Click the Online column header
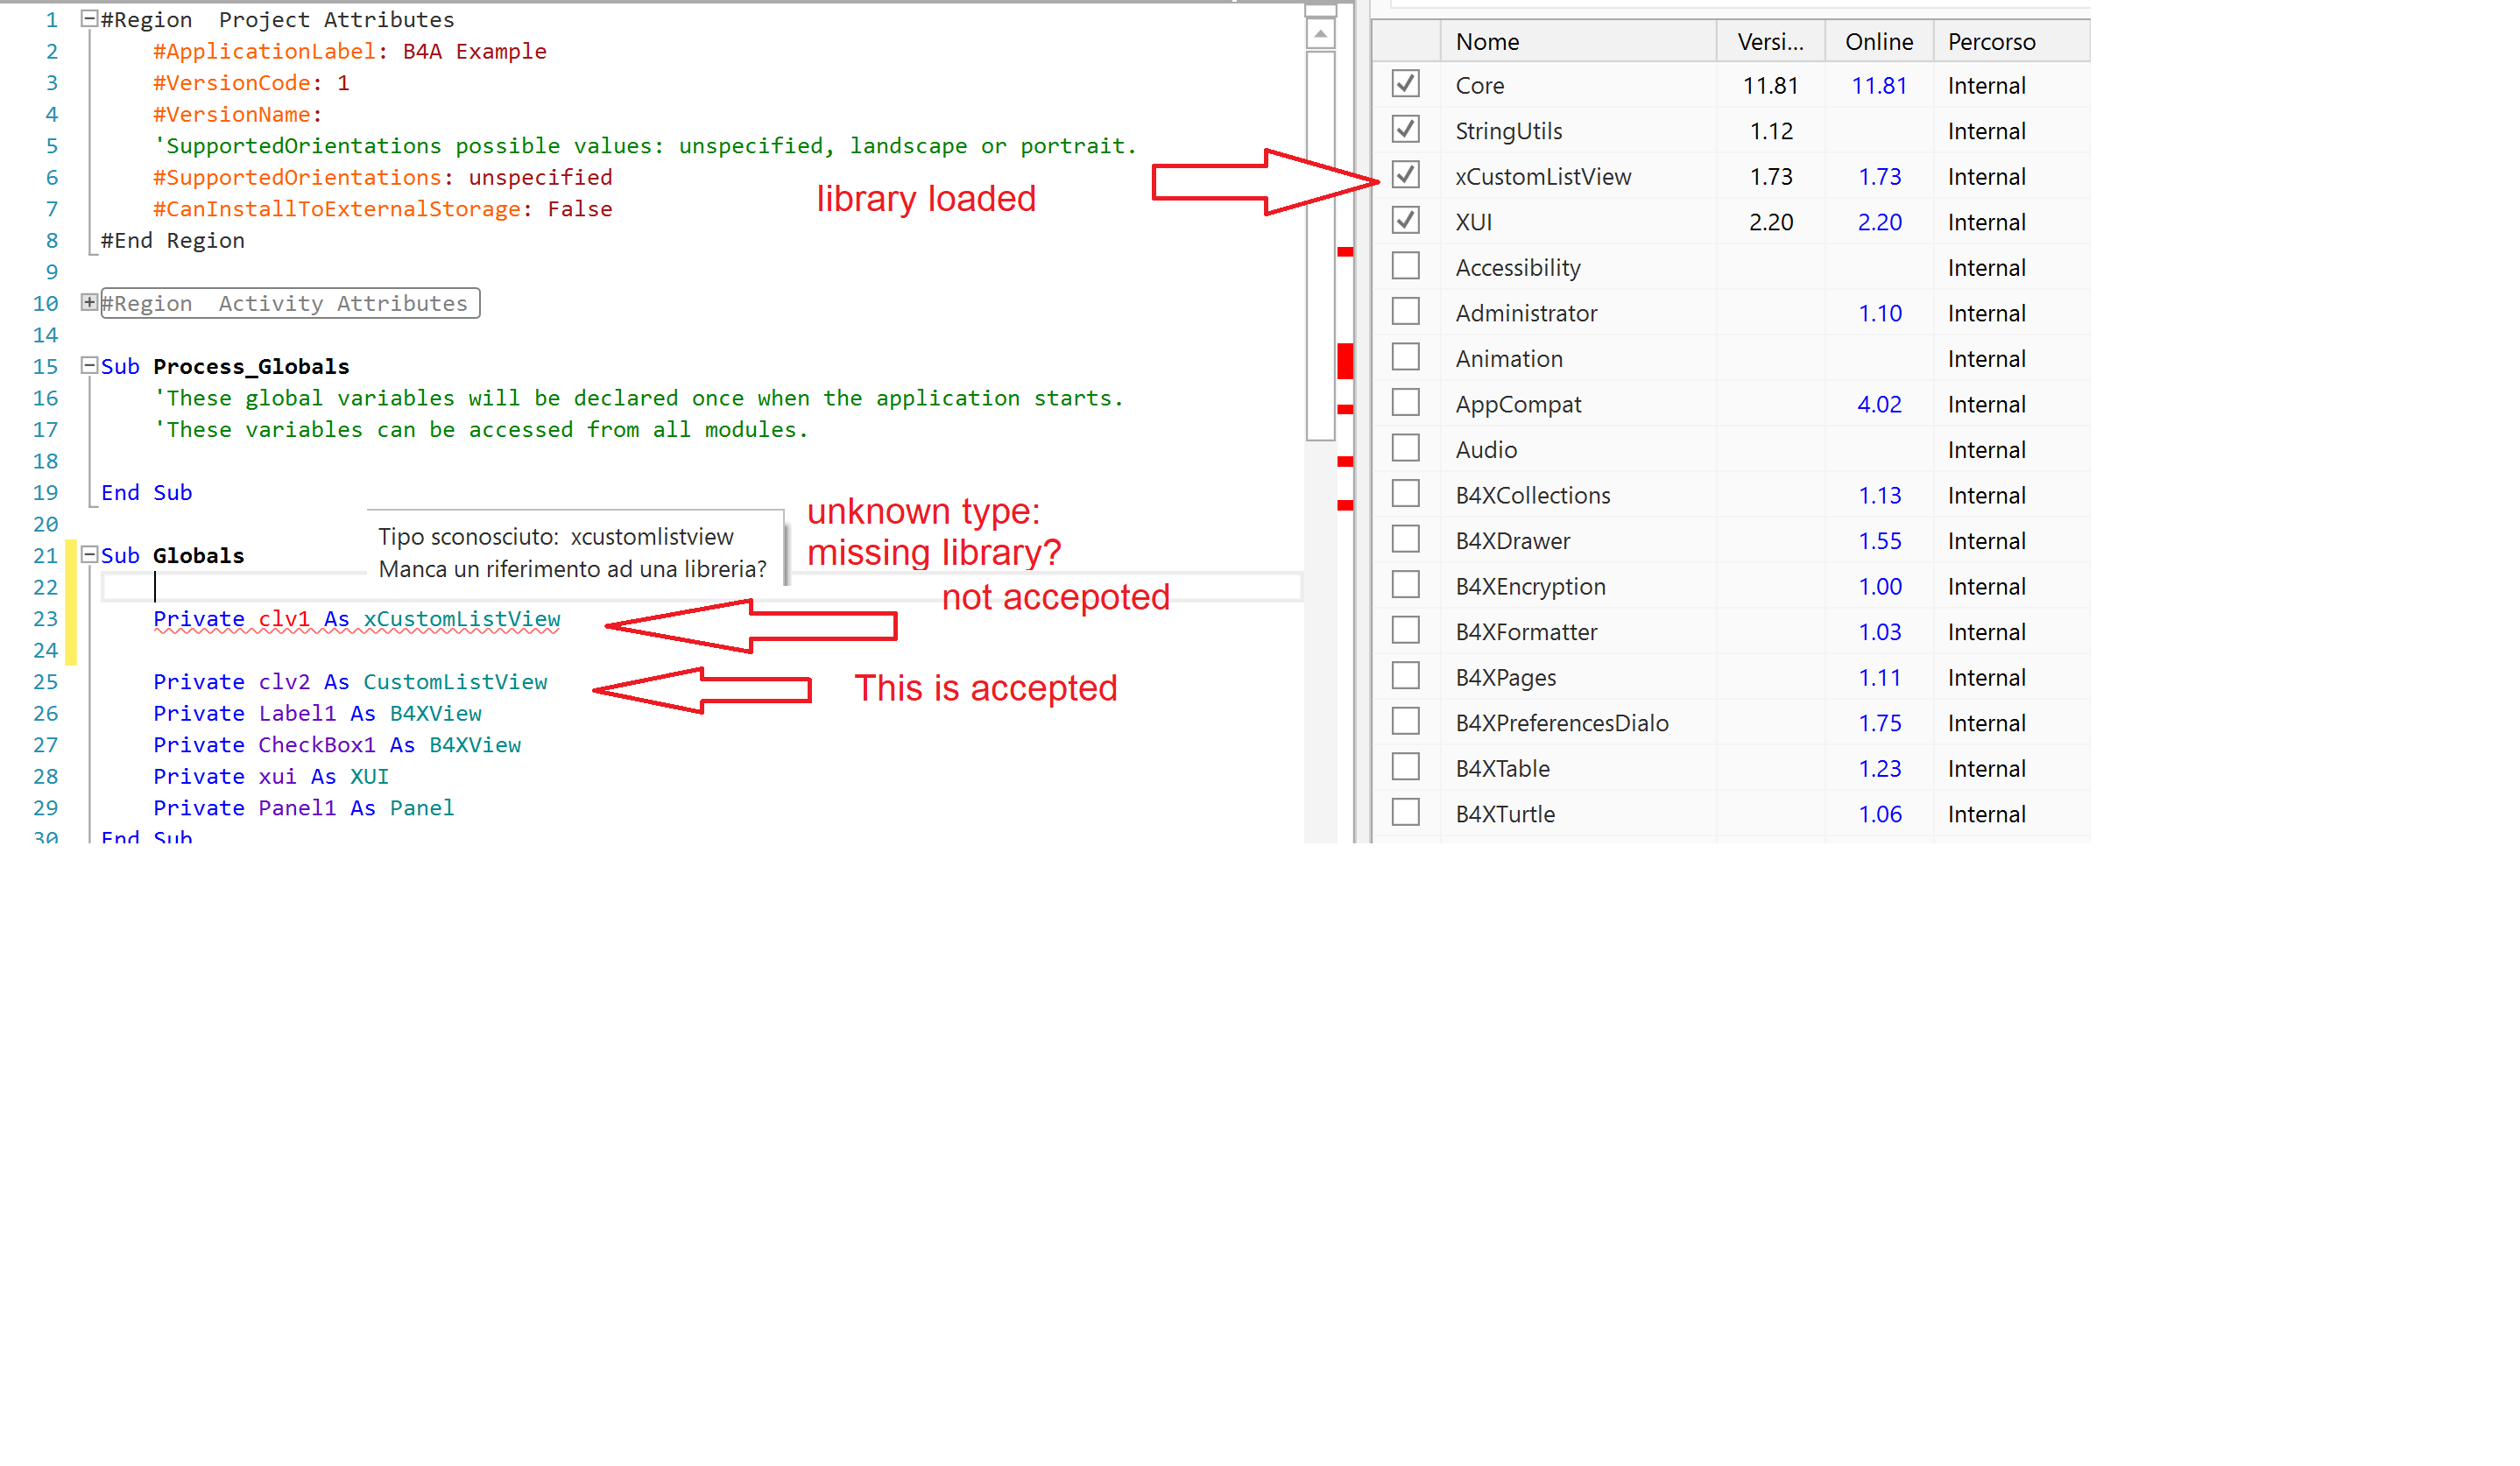Viewport: 2520px width, 1466px height. [x=1878, y=42]
